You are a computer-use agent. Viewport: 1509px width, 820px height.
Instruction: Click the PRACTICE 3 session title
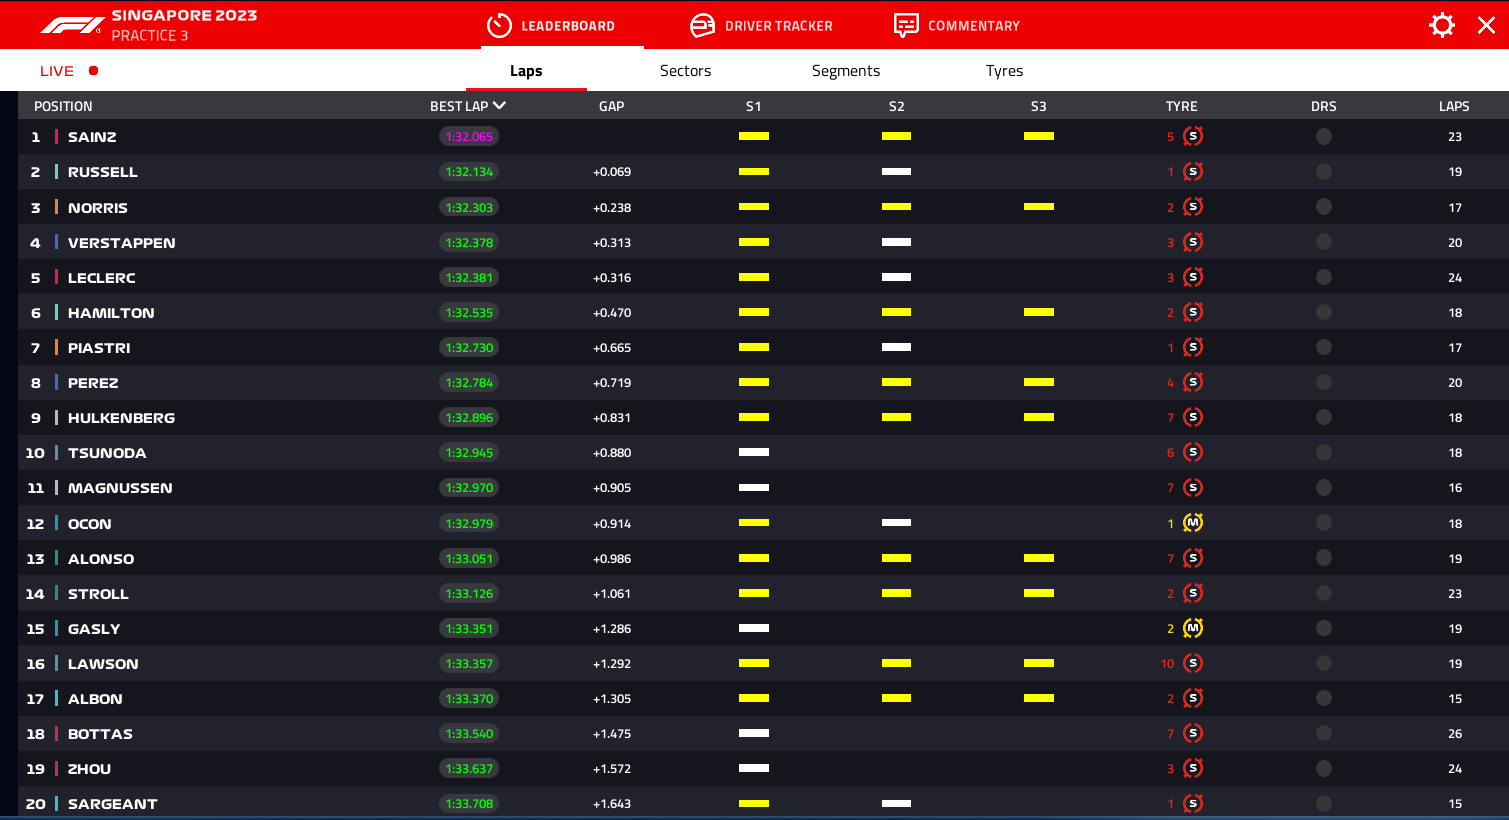click(x=150, y=35)
